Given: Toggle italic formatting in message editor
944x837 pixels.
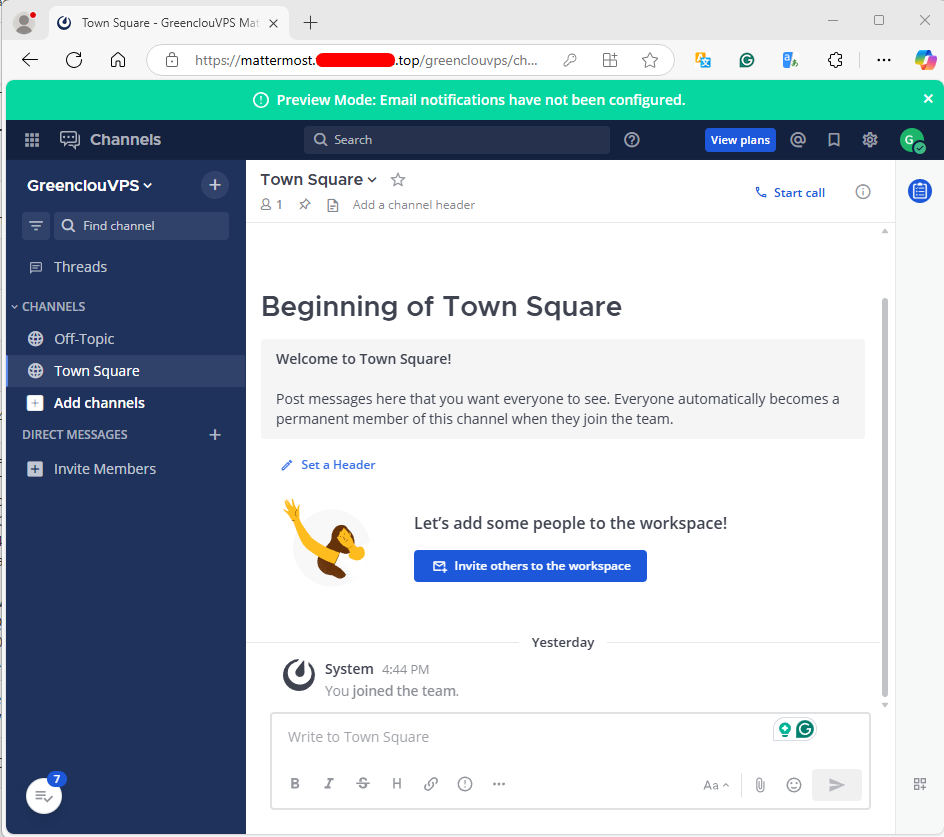Looking at the screenshot, I should click(329, 783).
